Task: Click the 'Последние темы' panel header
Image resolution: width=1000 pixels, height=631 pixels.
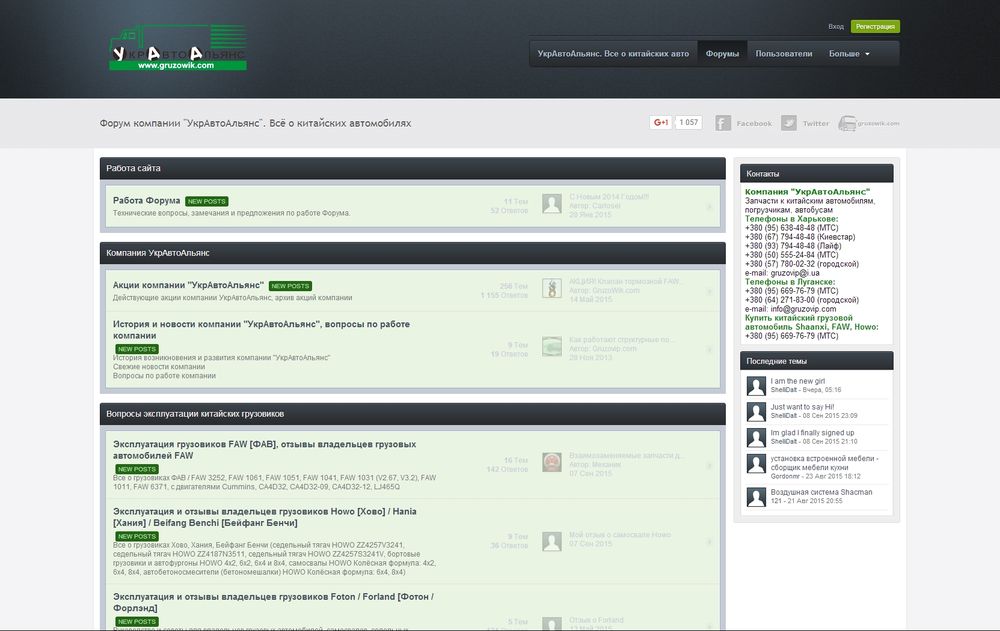Action: click(x=816, y=361)
